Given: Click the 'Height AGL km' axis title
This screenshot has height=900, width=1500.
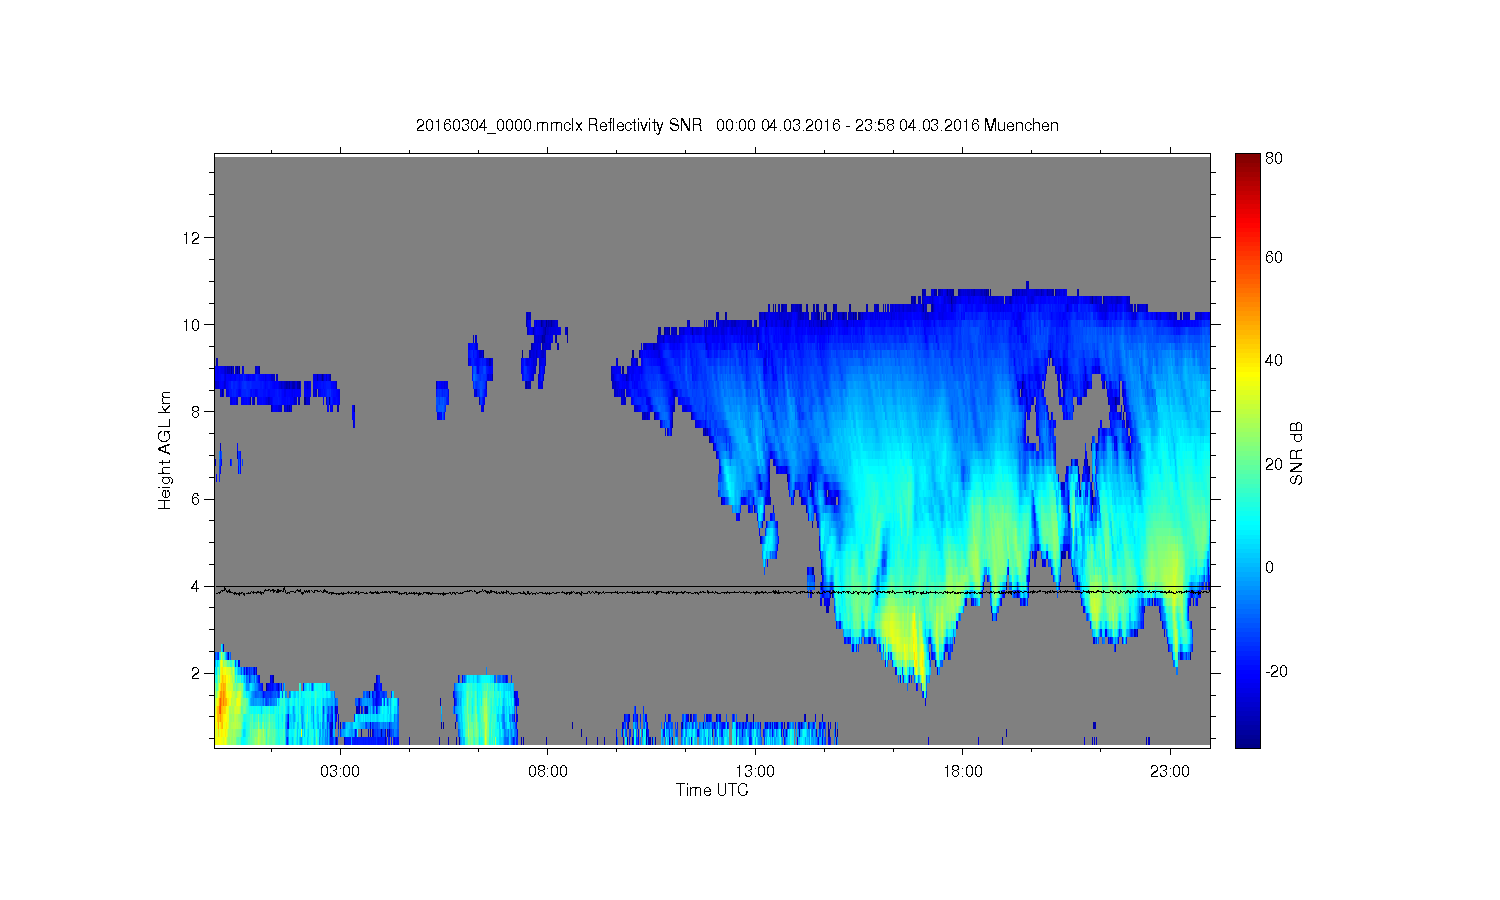Looking at the screenshot, I should 165,450.
